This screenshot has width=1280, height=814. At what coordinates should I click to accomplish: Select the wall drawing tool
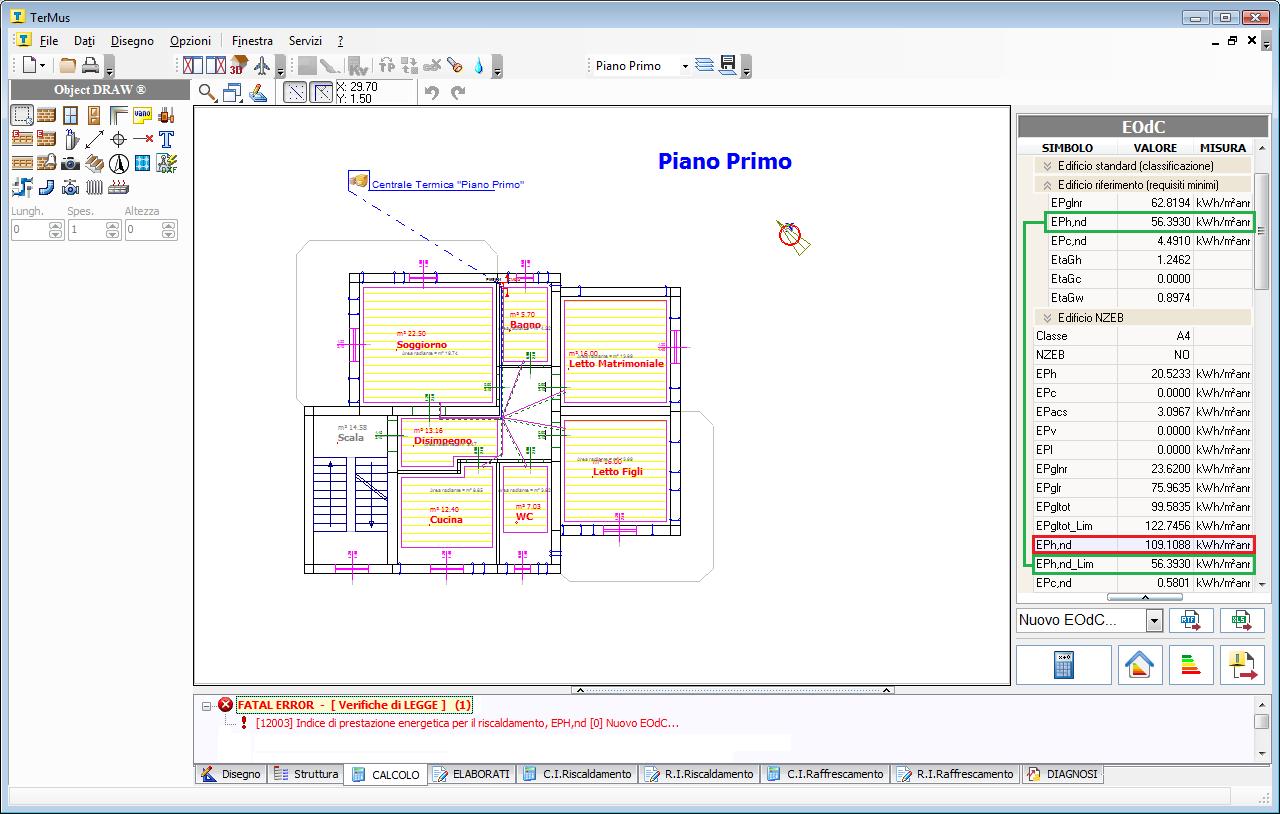pyautogui.click(x=46, y=115)
